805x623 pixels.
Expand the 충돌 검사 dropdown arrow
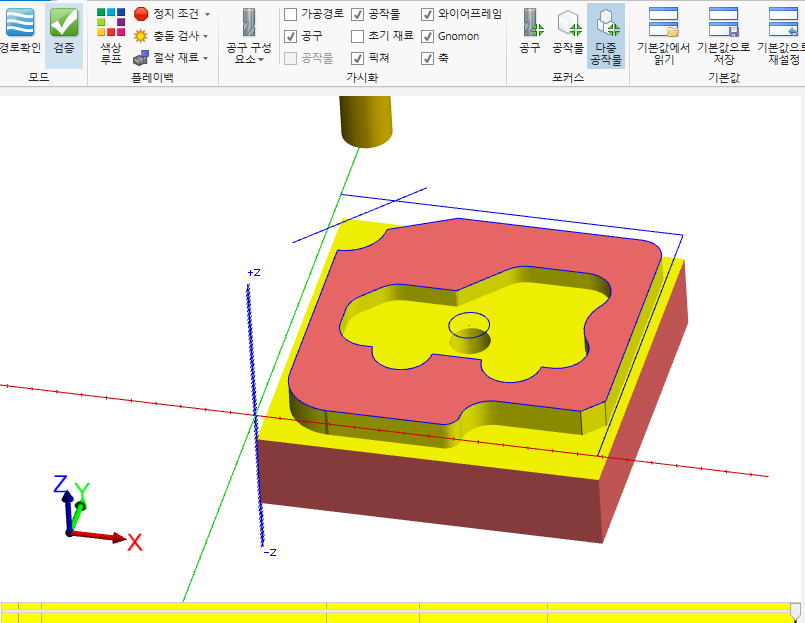coord(205,36)
